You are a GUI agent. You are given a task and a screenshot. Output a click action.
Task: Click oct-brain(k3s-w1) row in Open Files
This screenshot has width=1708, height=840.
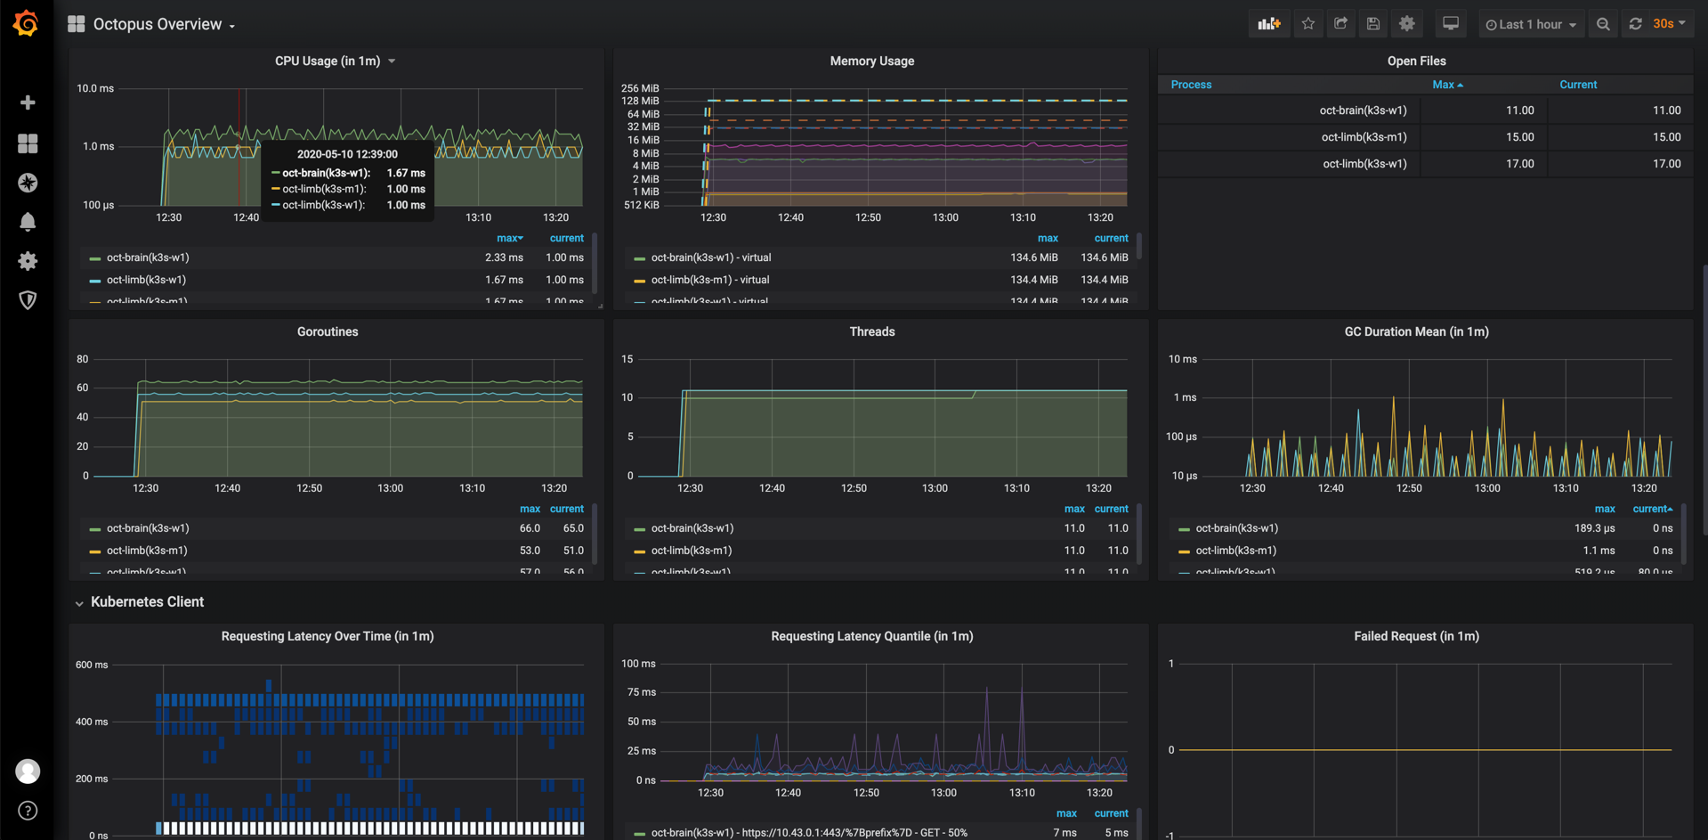click(1426, 110)
